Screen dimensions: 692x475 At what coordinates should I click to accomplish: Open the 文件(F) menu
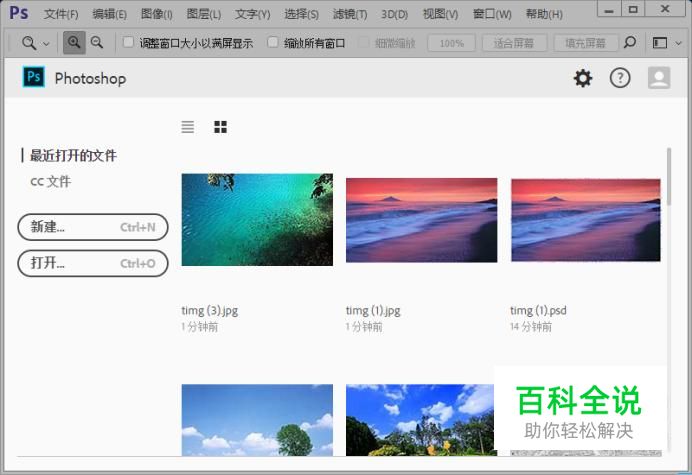pos(61,14)
